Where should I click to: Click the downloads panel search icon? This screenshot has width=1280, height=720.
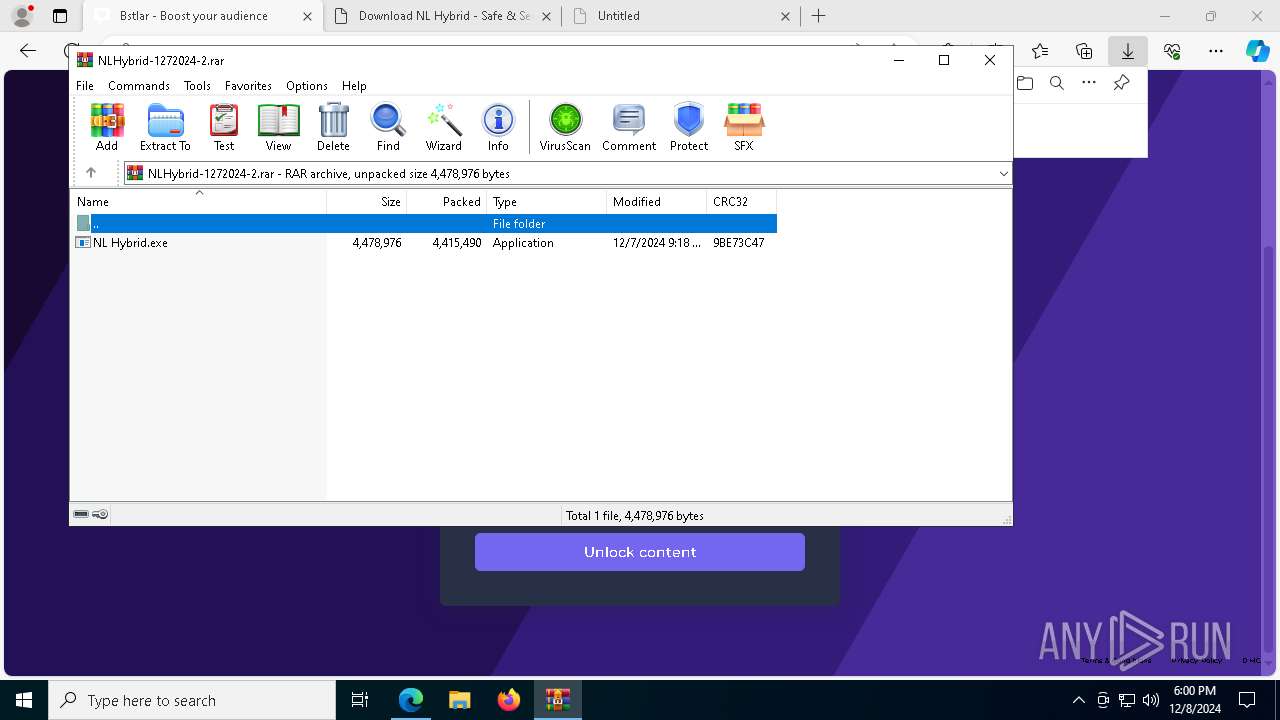[1057, 83]
